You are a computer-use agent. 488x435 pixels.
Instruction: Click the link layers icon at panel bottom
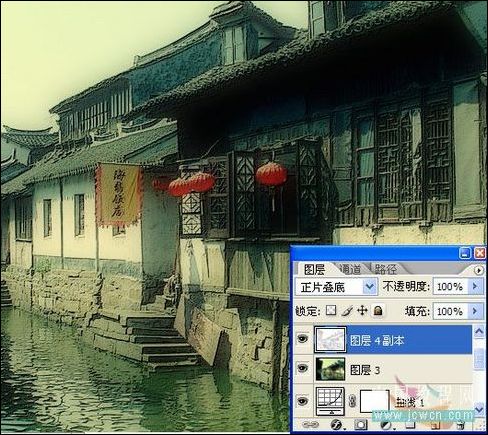pos(310,425)
